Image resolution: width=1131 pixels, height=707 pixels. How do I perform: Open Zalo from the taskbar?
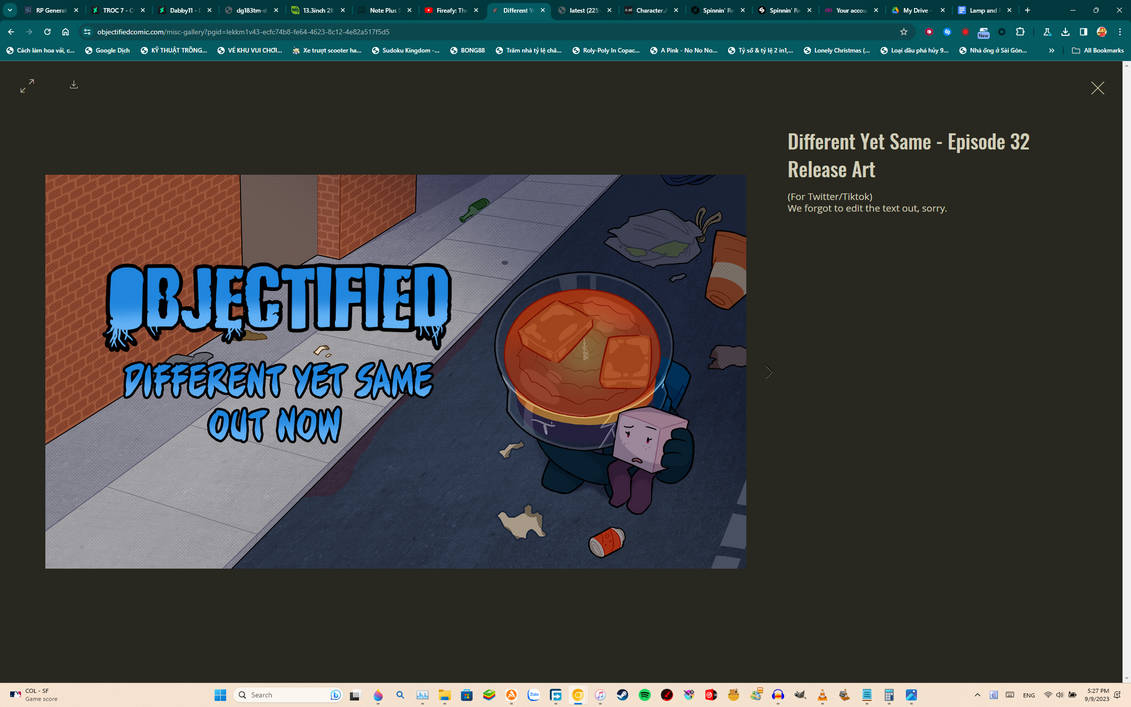coord(533,695)
